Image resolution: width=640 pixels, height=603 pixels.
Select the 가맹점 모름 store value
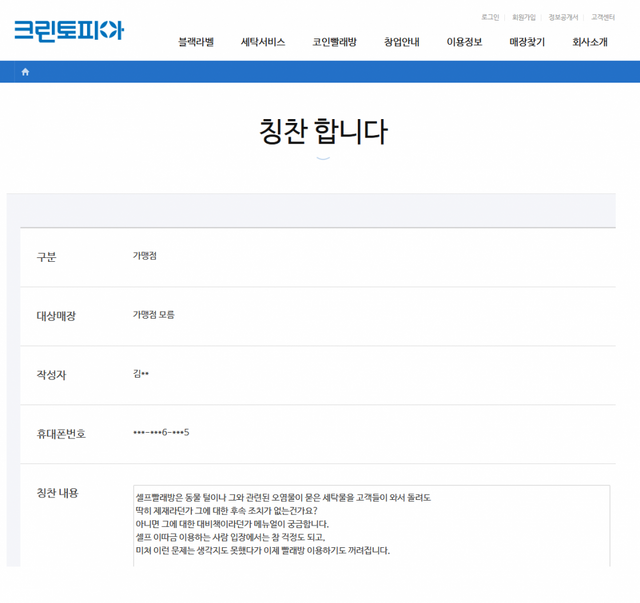pos(153,315)
